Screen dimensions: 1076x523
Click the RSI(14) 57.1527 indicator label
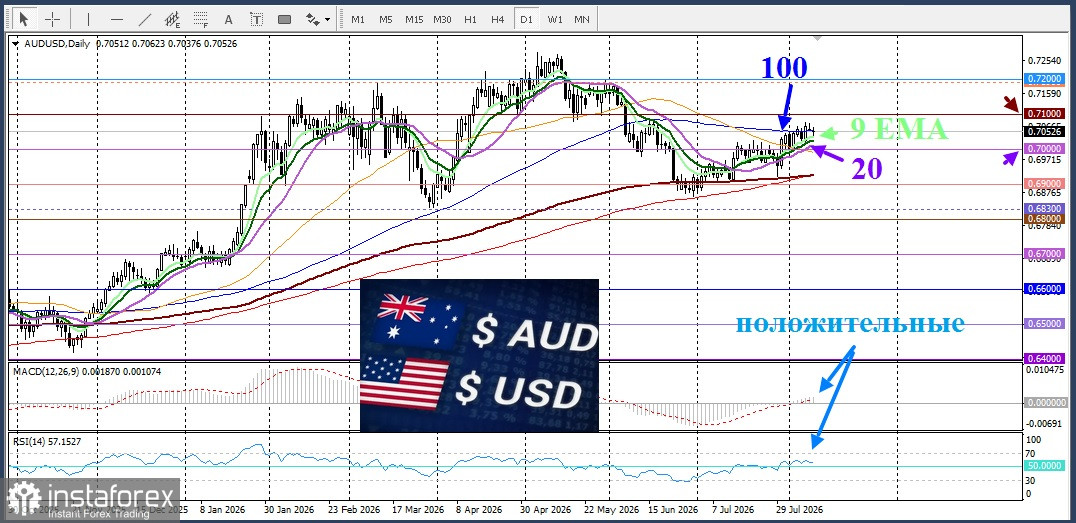[x=48, y=442]
